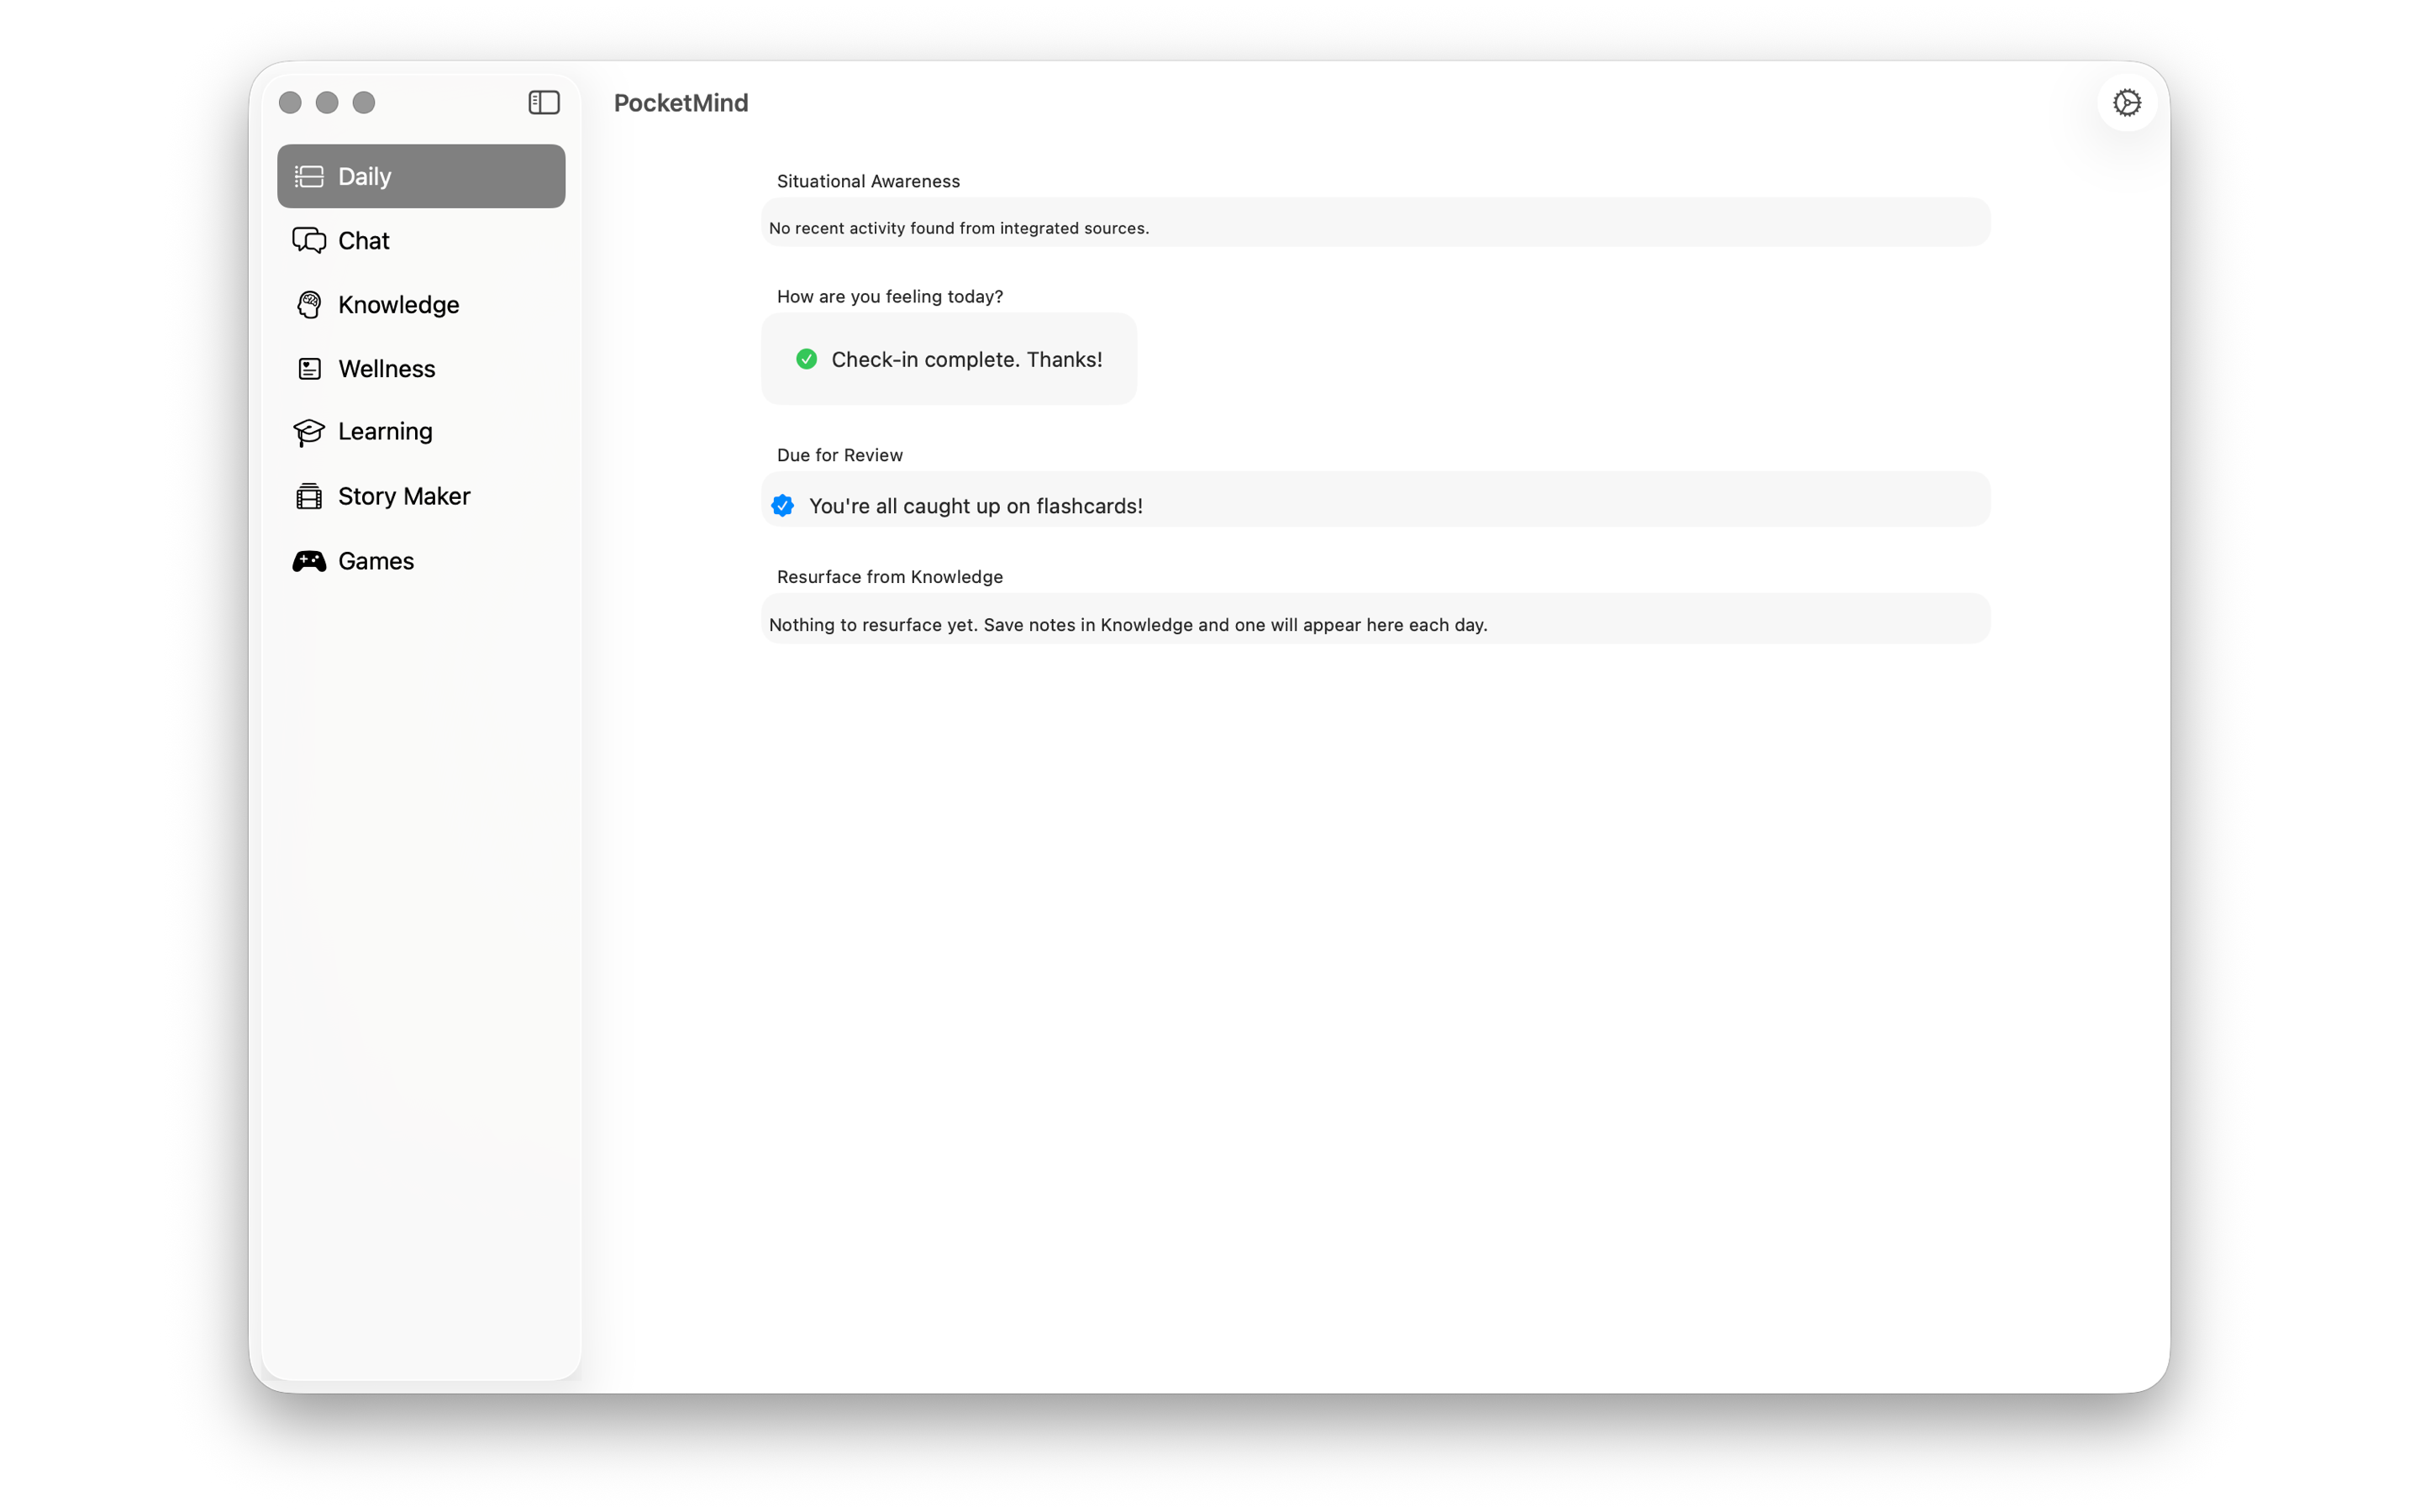Click the Daily list icon in sidebar
Screen dimensions: 2420x1512
[x=309, y=176]
